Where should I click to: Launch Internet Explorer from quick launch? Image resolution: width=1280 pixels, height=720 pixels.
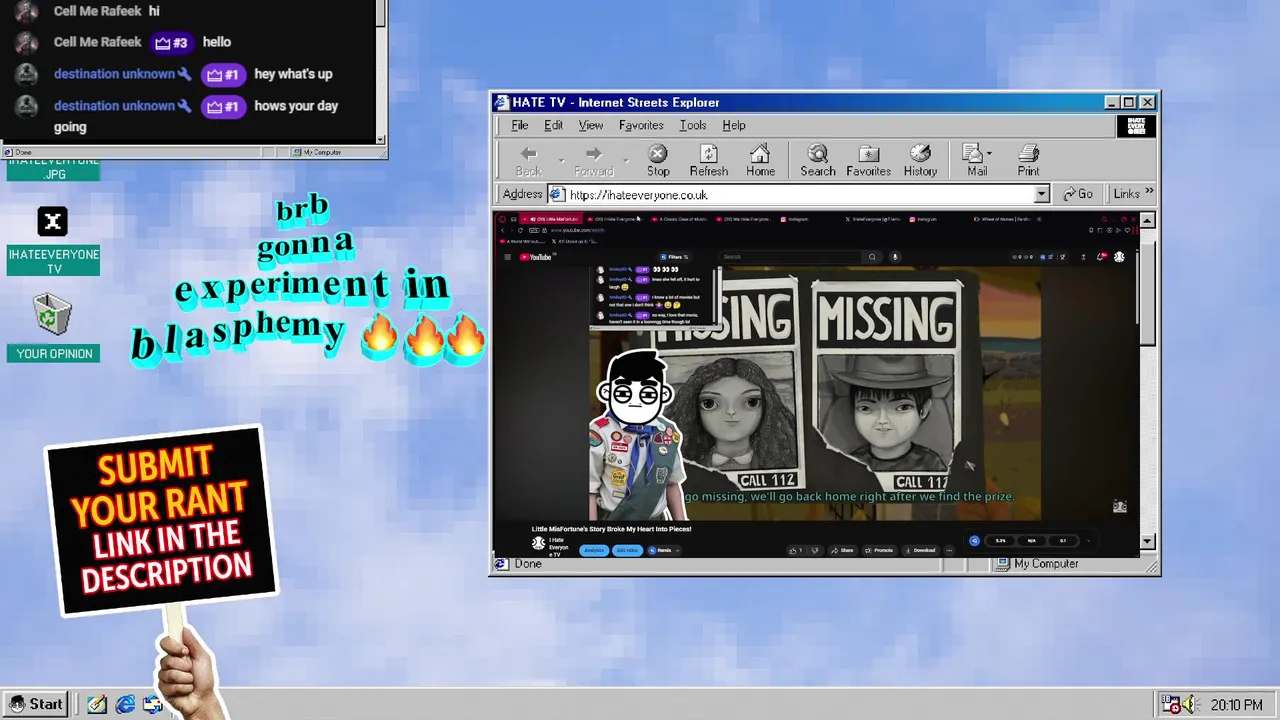pyautogui.click(x=125, y=704)
